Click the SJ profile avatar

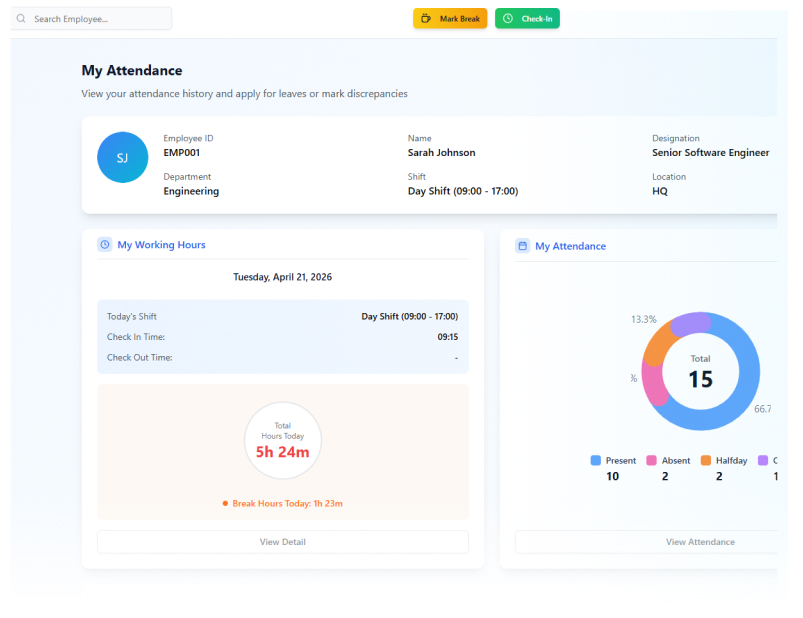click(122, 158)
